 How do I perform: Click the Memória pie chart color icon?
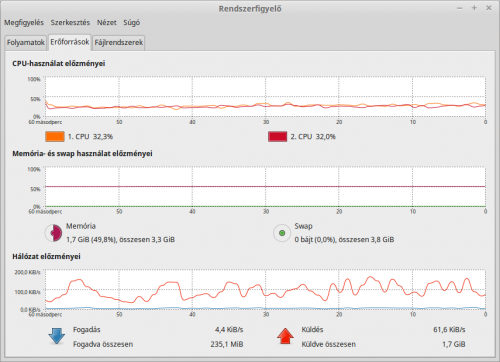pos(53,233)
